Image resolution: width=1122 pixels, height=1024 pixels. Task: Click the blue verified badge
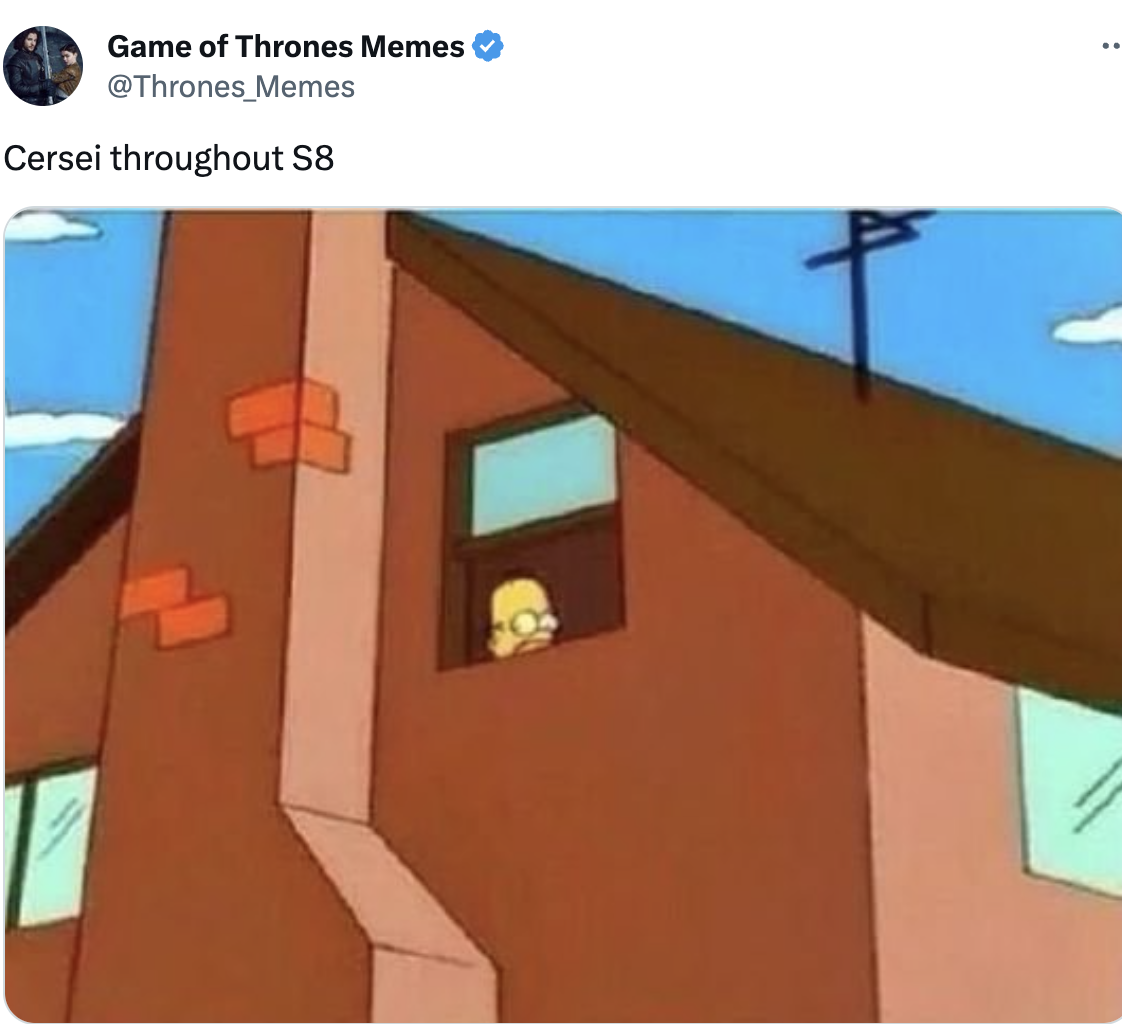(487, 47)
